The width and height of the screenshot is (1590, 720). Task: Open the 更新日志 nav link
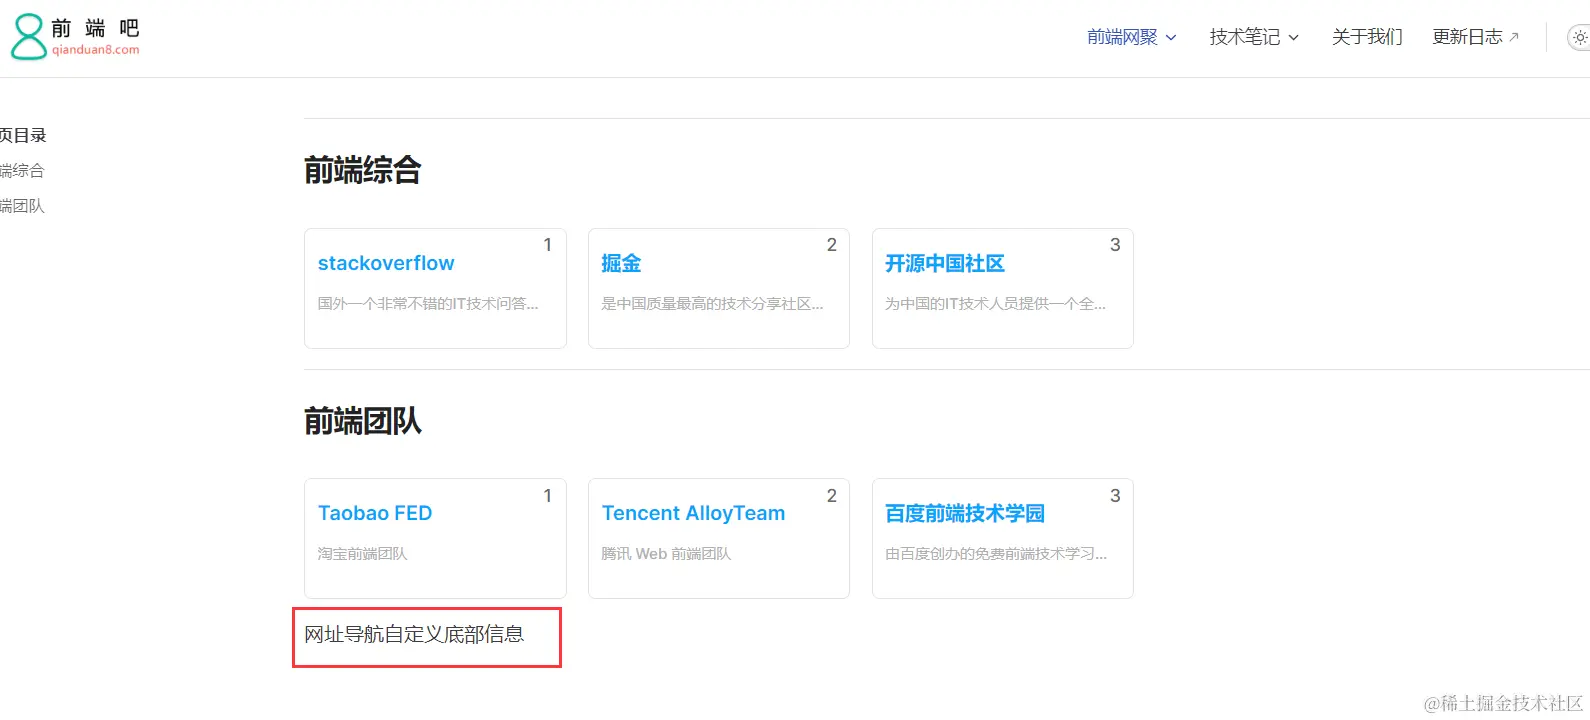coord(1475,37)
